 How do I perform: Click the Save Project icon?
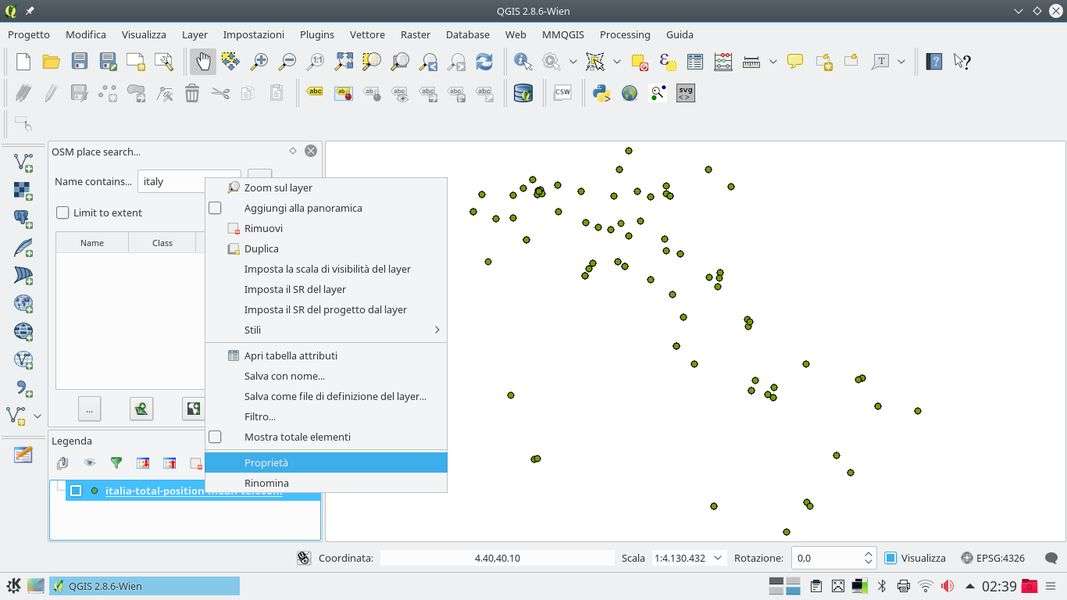(79, 62)
